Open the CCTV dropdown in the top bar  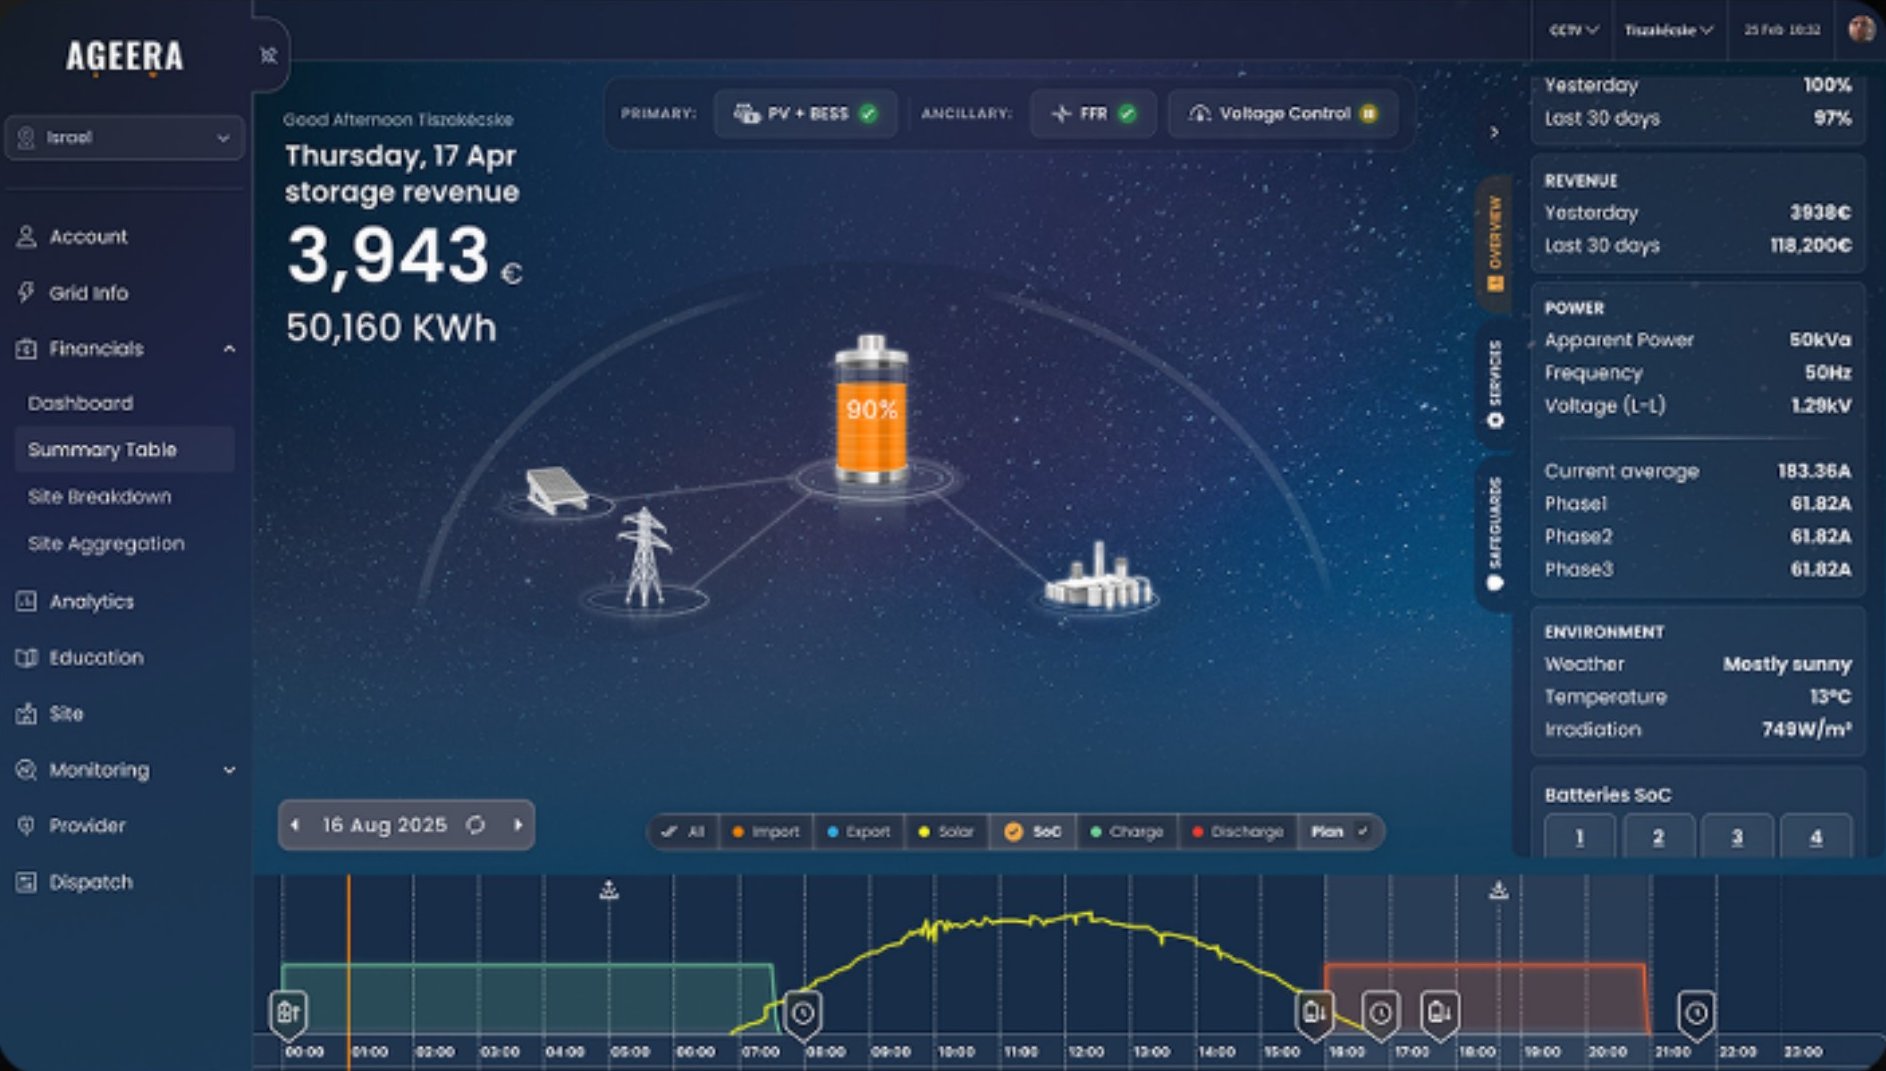click(1573, 30)
